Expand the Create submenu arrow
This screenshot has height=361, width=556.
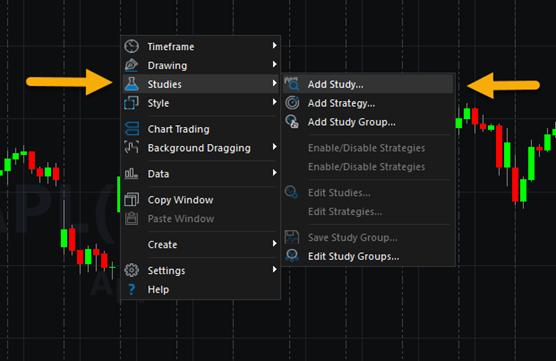click(274, 243)
